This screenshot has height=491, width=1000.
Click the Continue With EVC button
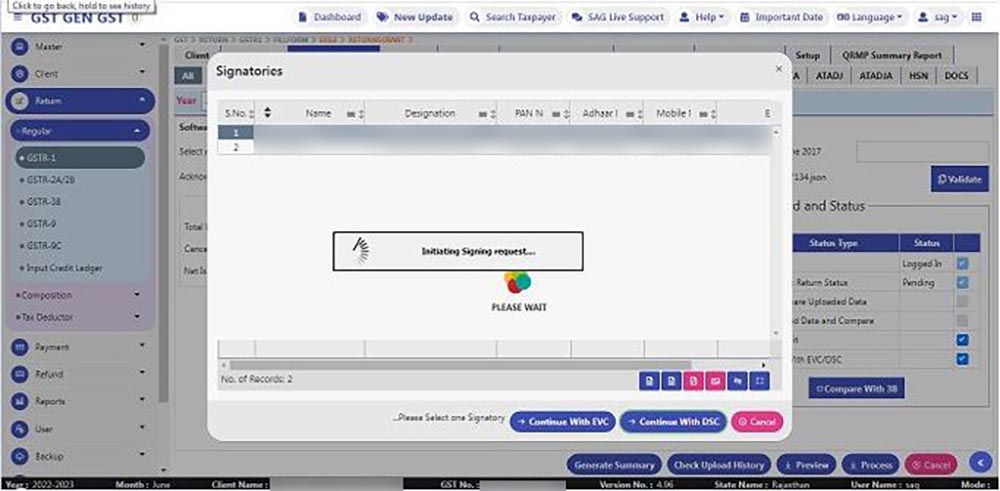point(562,422)
